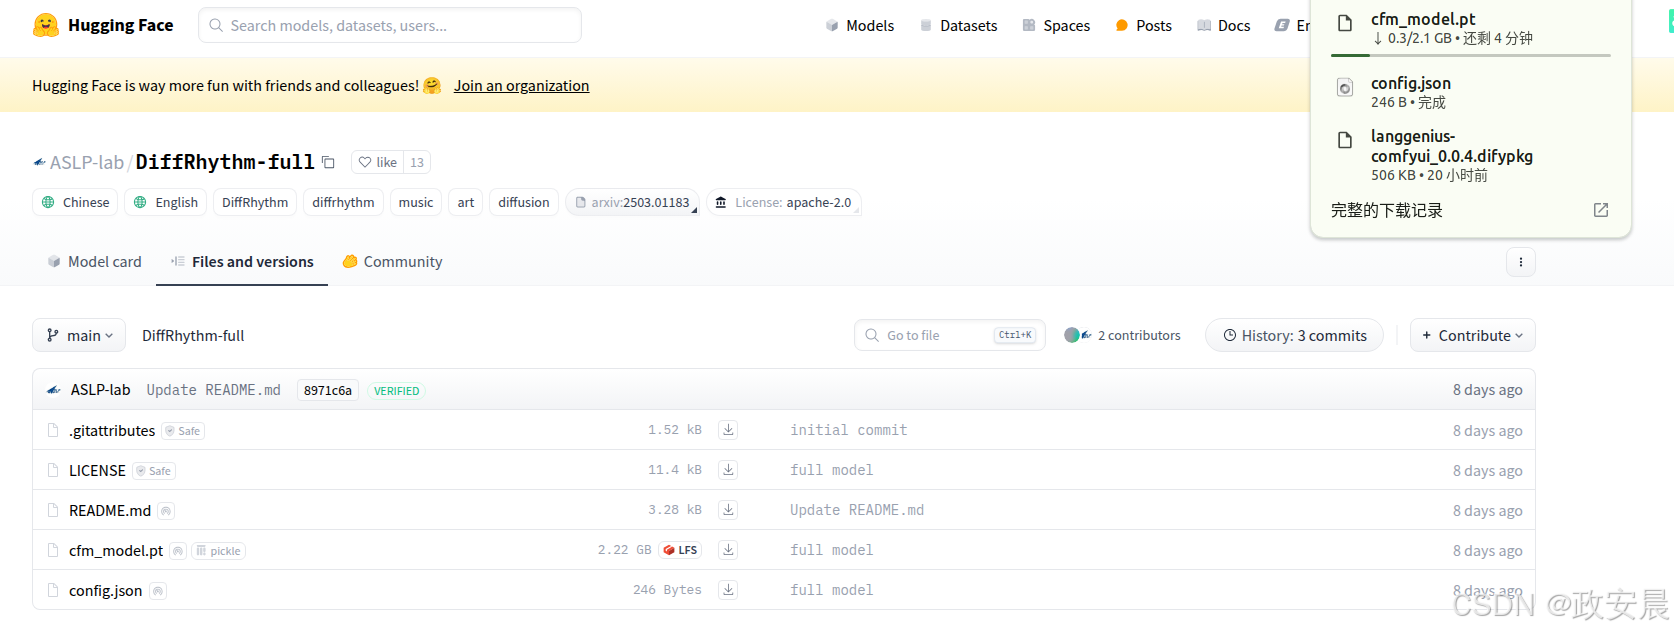Click the VERIFIED badge
The height and width of the screenshot is (635, 1674).
[397, 391]
